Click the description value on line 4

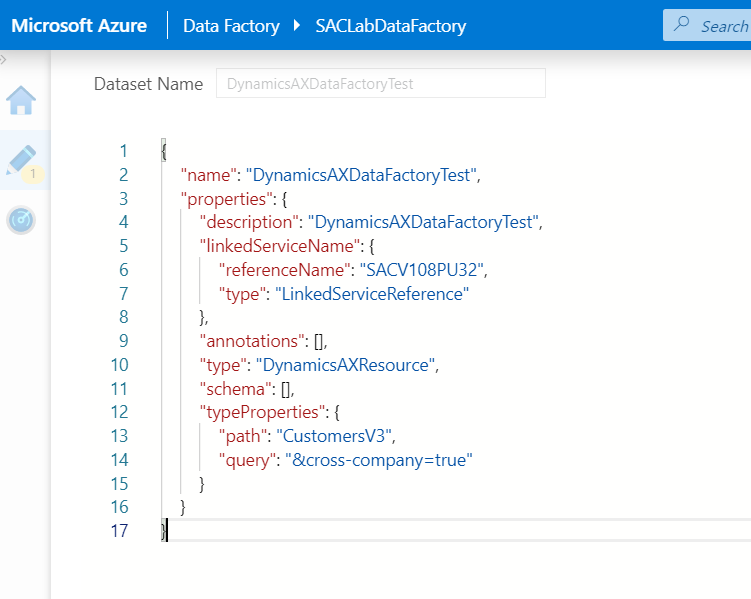click(423, 223)
